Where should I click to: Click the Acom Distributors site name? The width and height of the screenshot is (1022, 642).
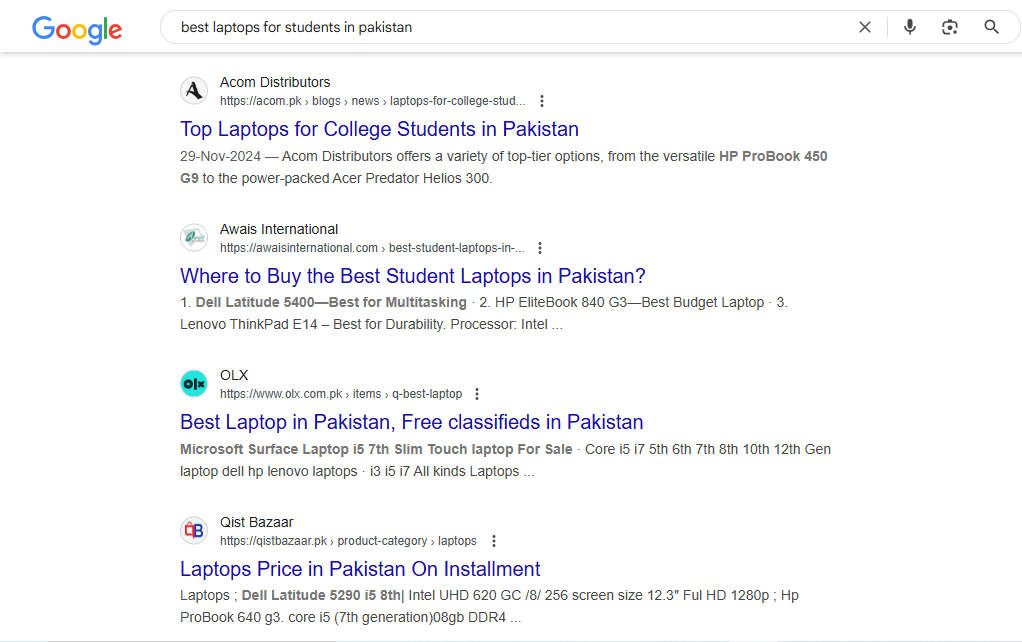point(275,82)
